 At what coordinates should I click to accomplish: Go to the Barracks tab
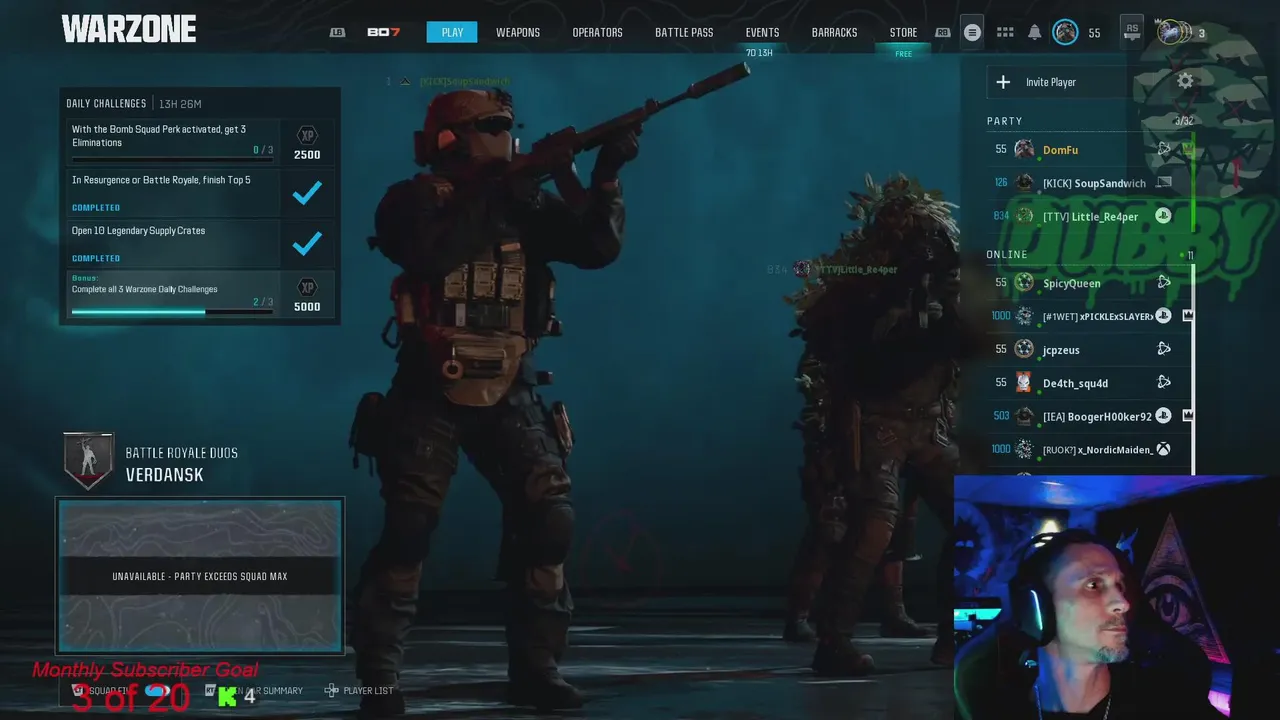834,33
